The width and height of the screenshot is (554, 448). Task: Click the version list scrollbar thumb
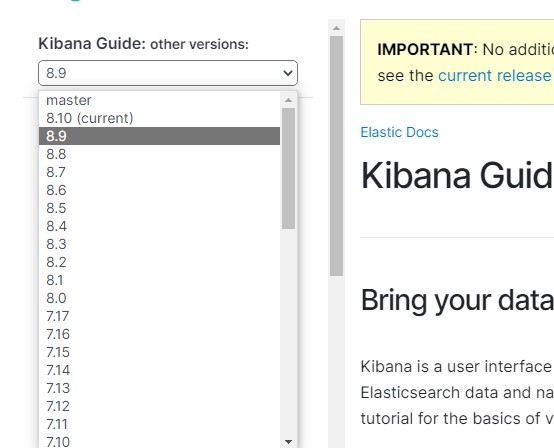coord(288,169)
